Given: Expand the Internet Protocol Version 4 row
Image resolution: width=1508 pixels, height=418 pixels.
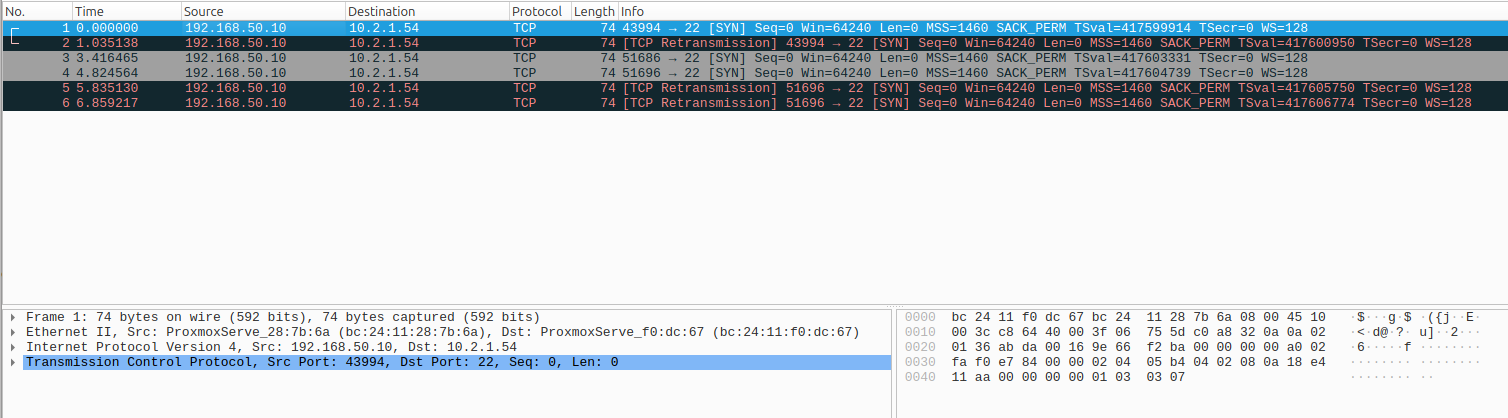Looking at the screenshot, I should click(x=12, y=347).
